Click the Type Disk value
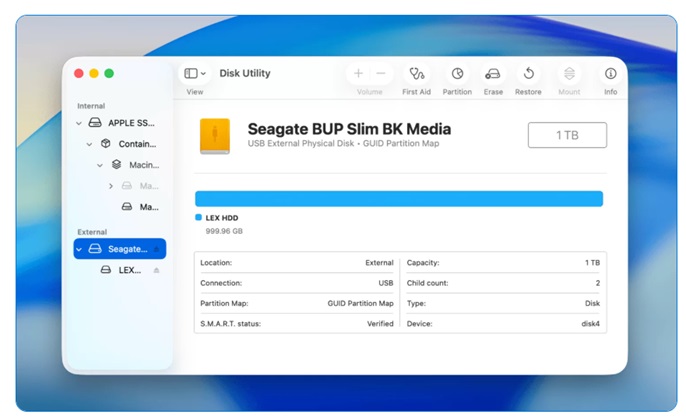 tap(592, 303)
